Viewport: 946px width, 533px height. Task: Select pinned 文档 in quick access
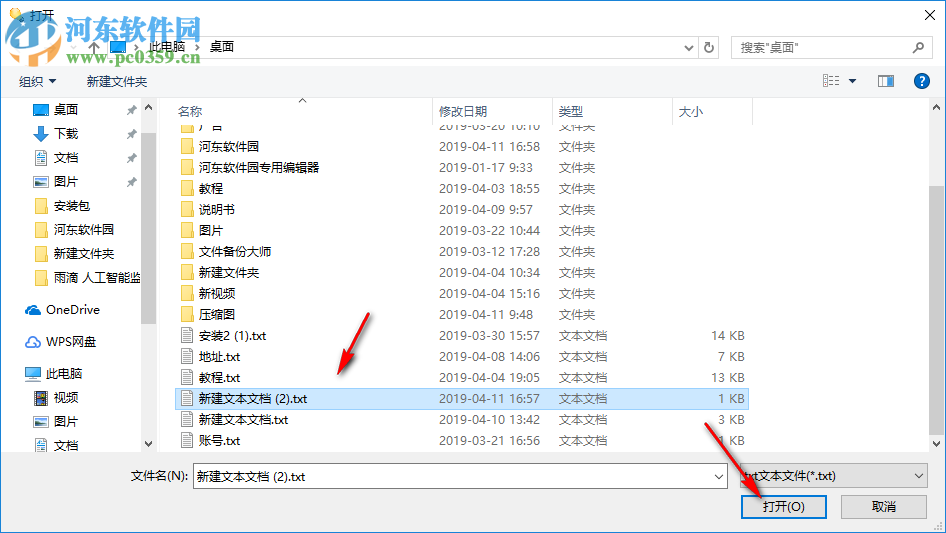click(x=66, y=158)
